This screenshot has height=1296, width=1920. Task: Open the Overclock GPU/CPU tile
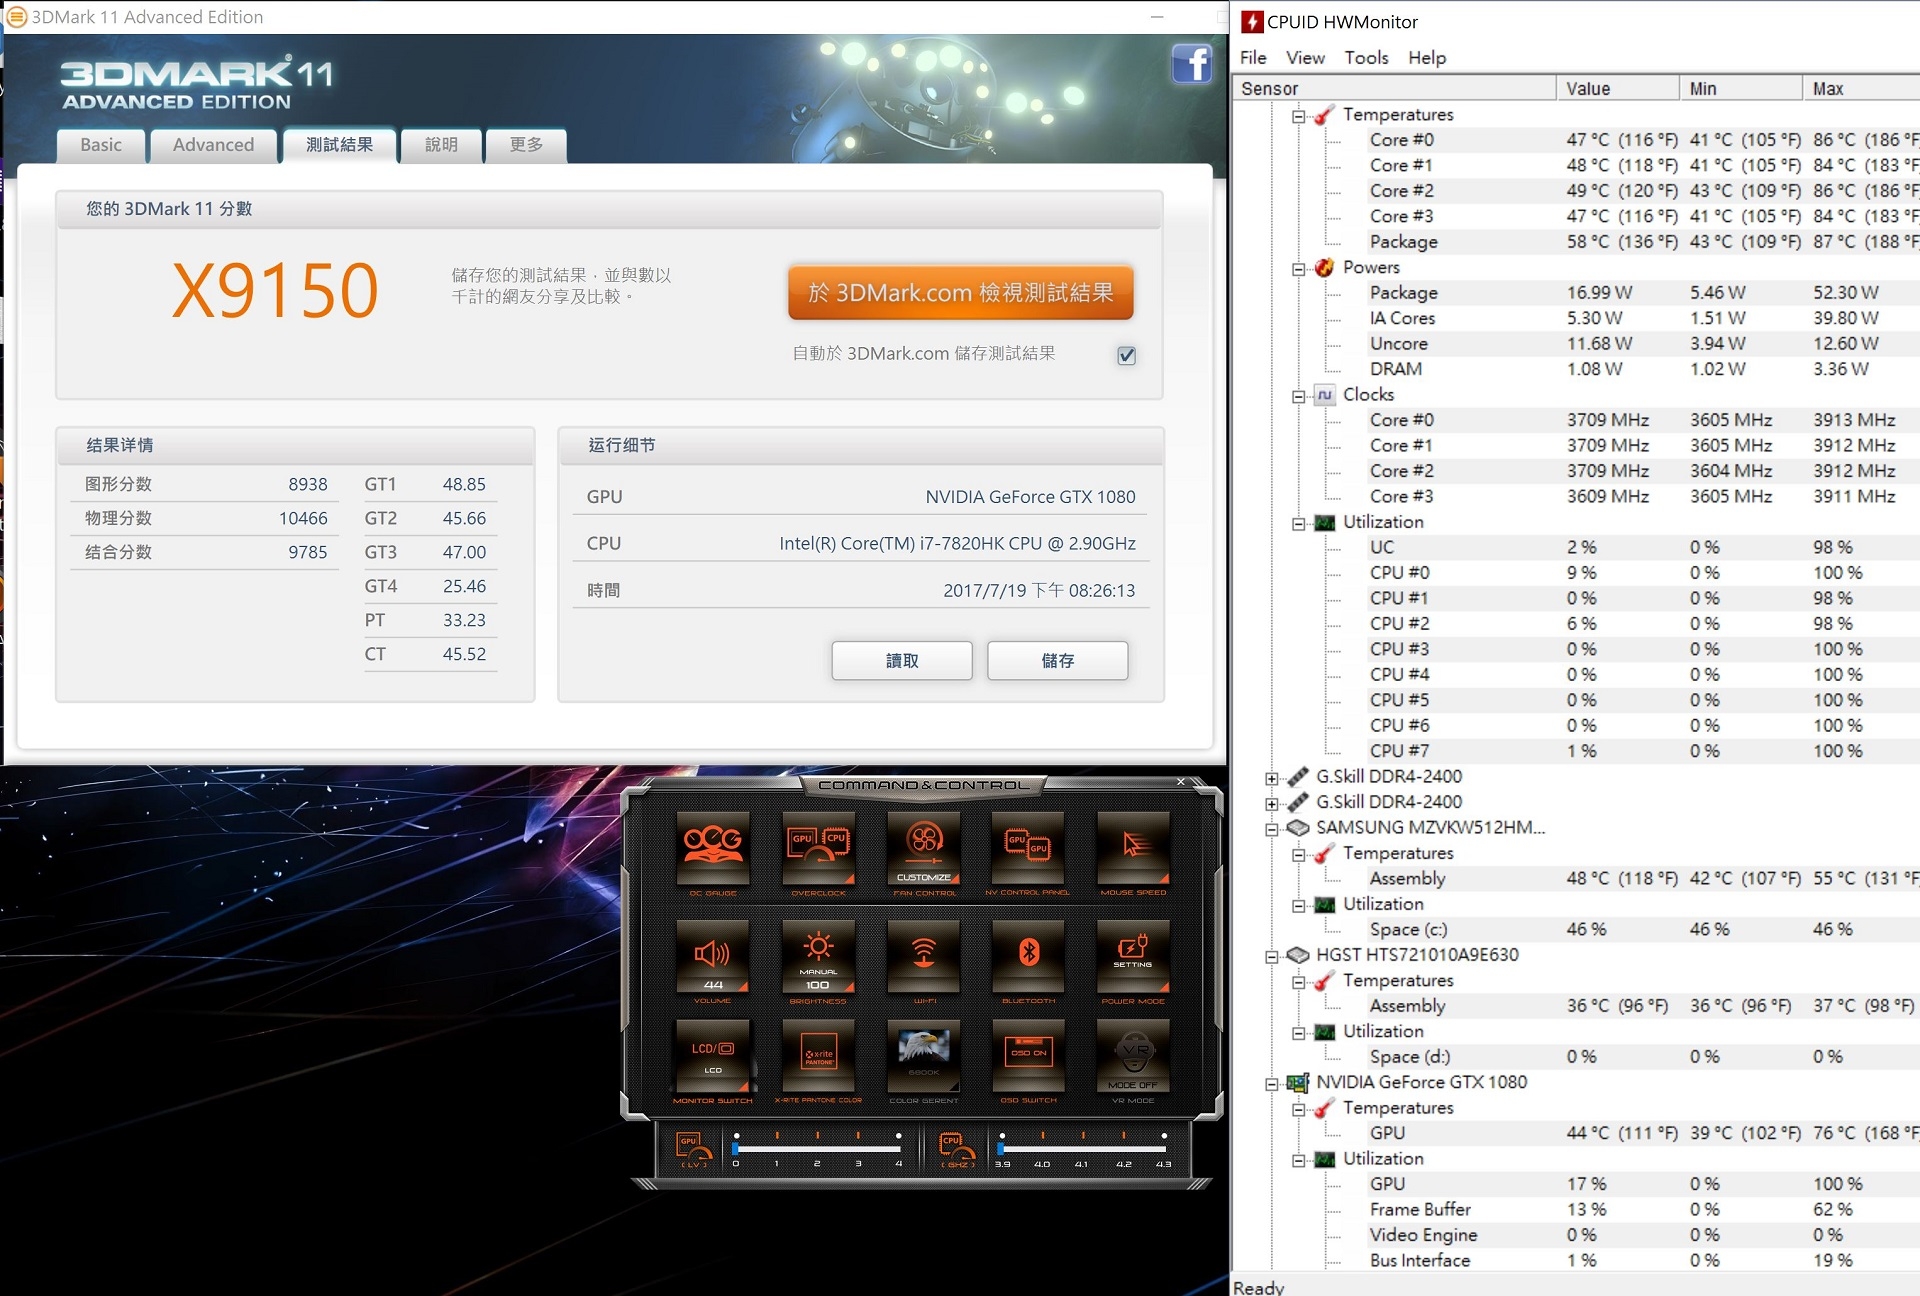(818, 848)
